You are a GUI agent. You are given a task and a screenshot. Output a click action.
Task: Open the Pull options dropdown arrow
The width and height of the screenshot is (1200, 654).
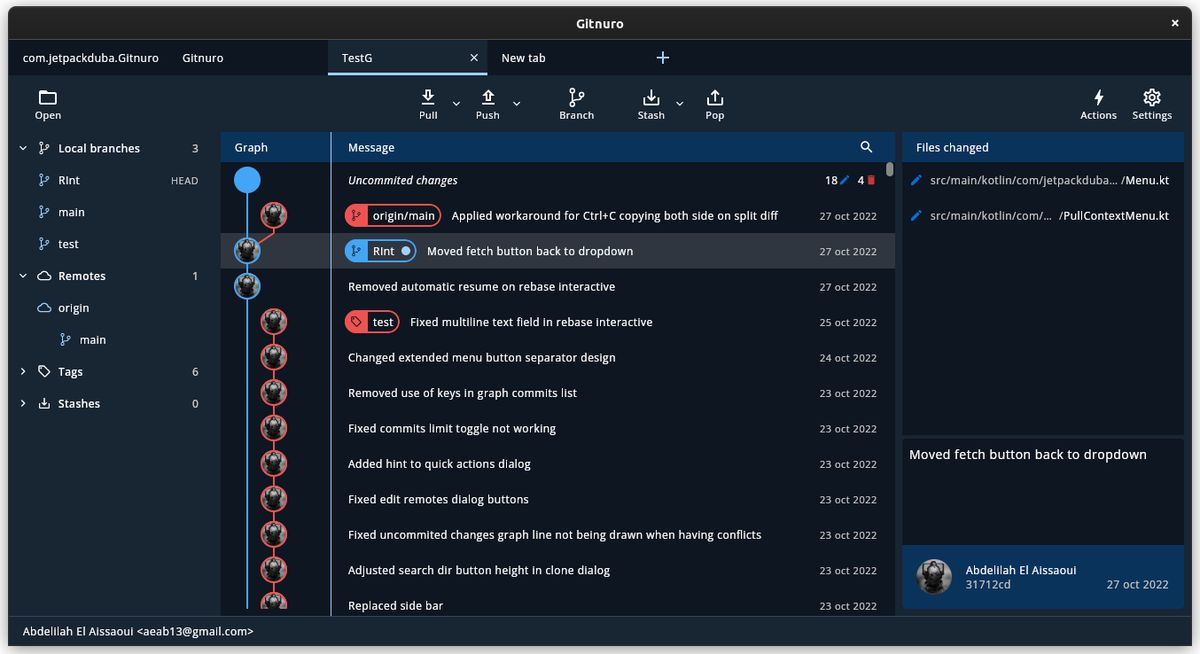coord(456,103)
